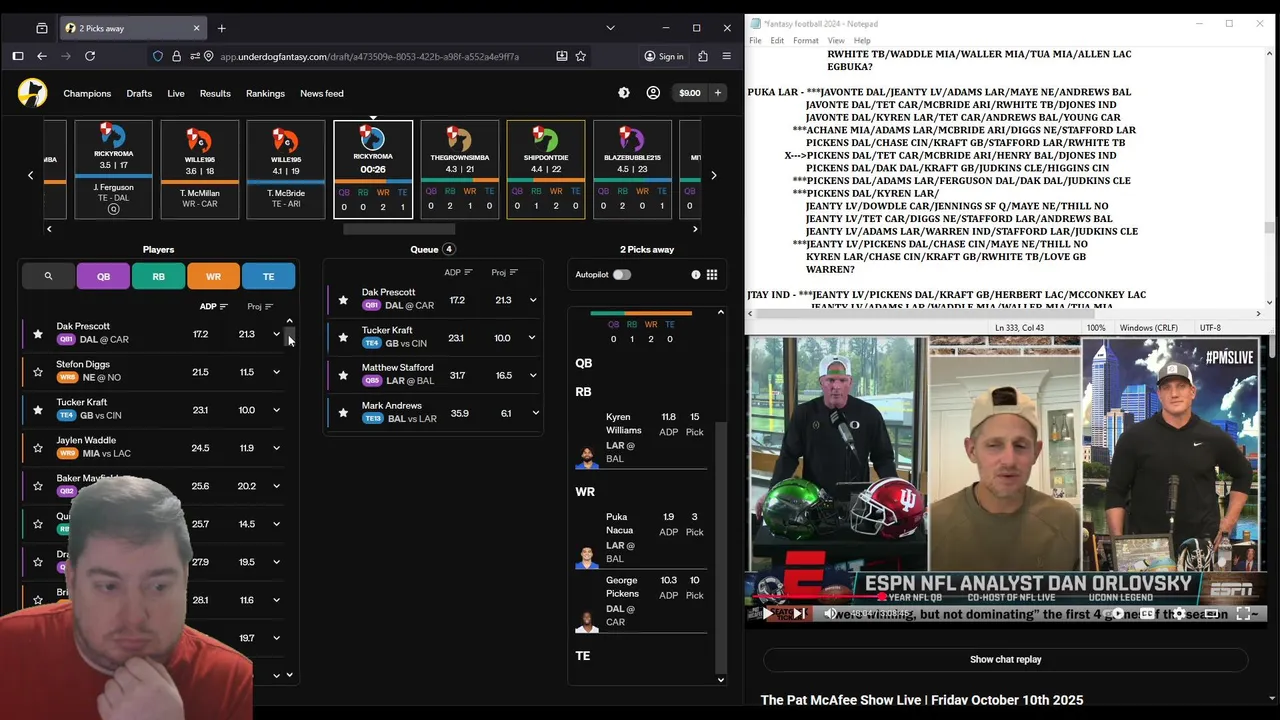
Task: Open News feed in Underdog nav
Action: pyautogui.click(x=322, y=93)
